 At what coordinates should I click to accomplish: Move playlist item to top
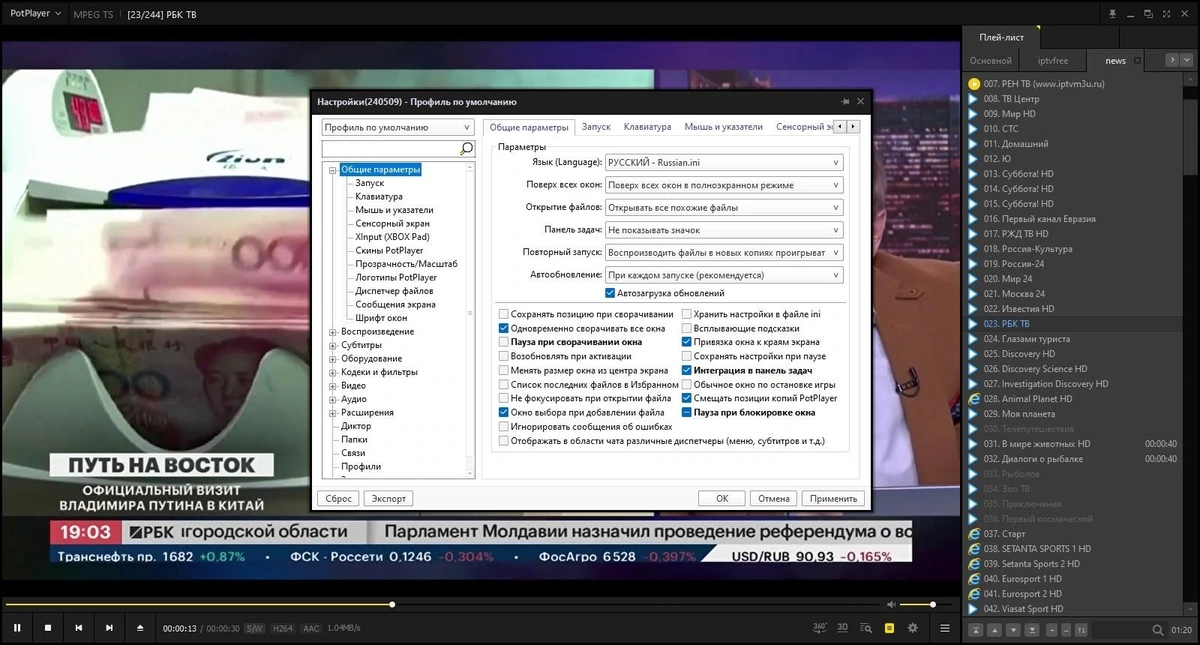click(x=975, y=630)
